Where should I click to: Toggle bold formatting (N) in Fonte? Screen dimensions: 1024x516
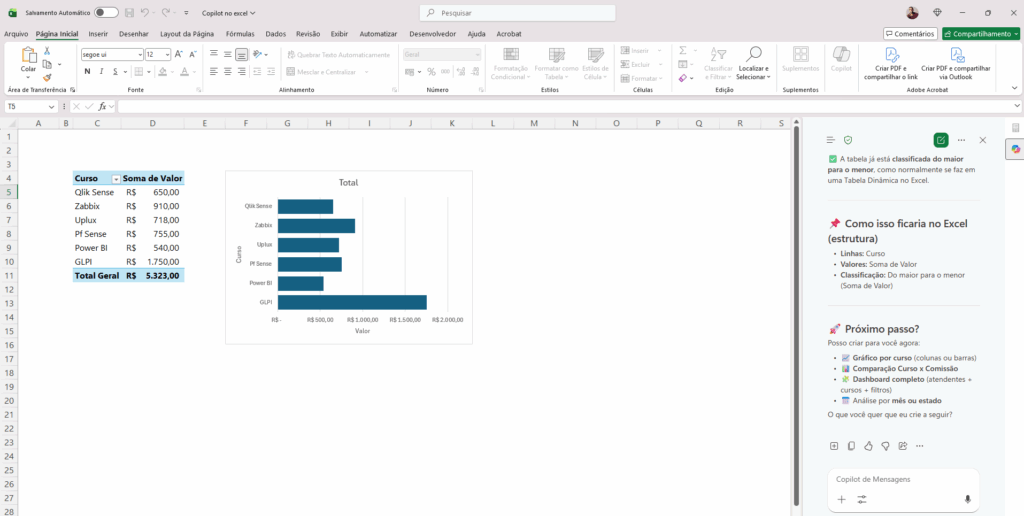tap(87, 72)
